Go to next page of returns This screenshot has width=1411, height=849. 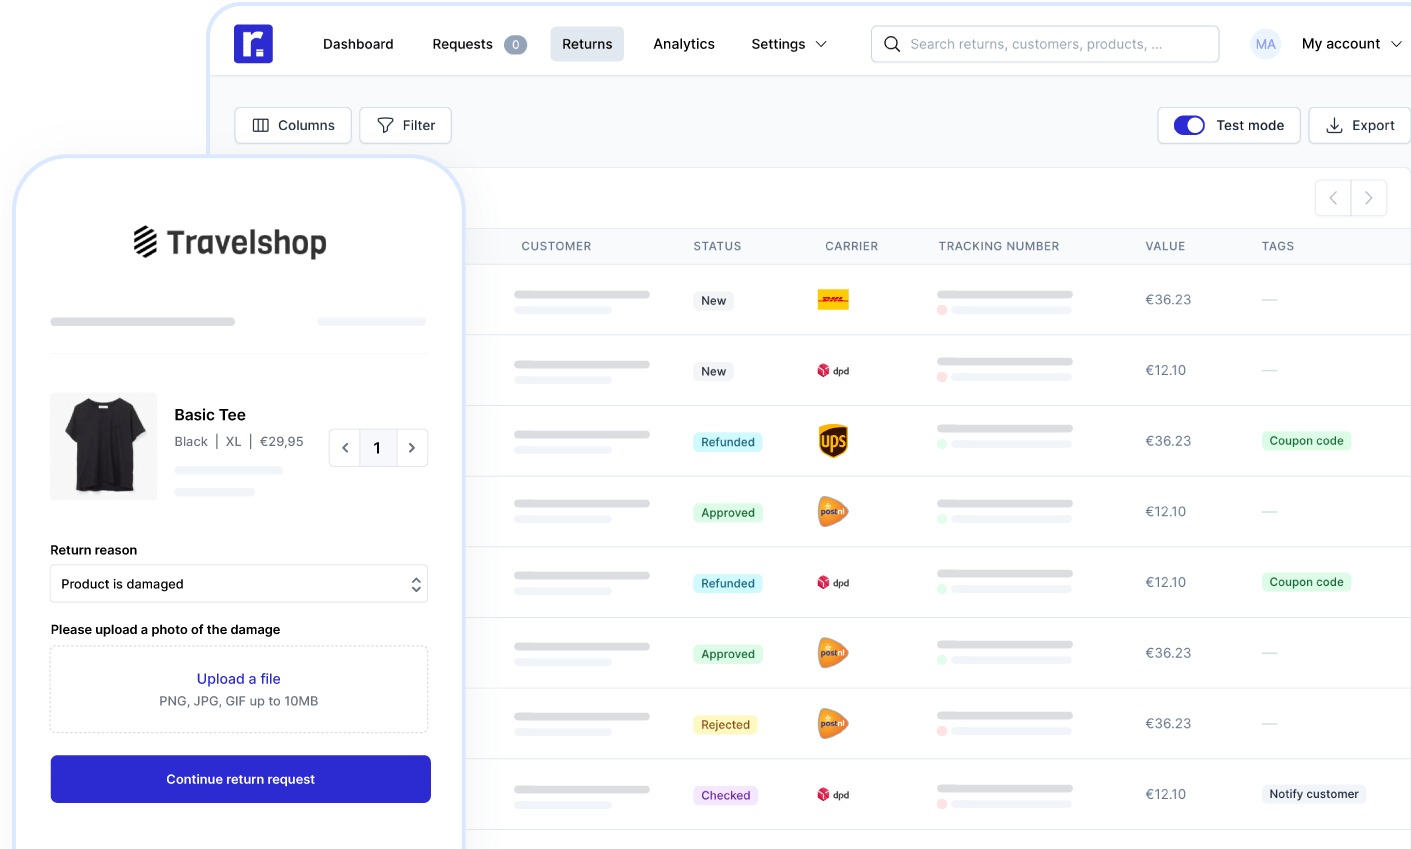1369,198
